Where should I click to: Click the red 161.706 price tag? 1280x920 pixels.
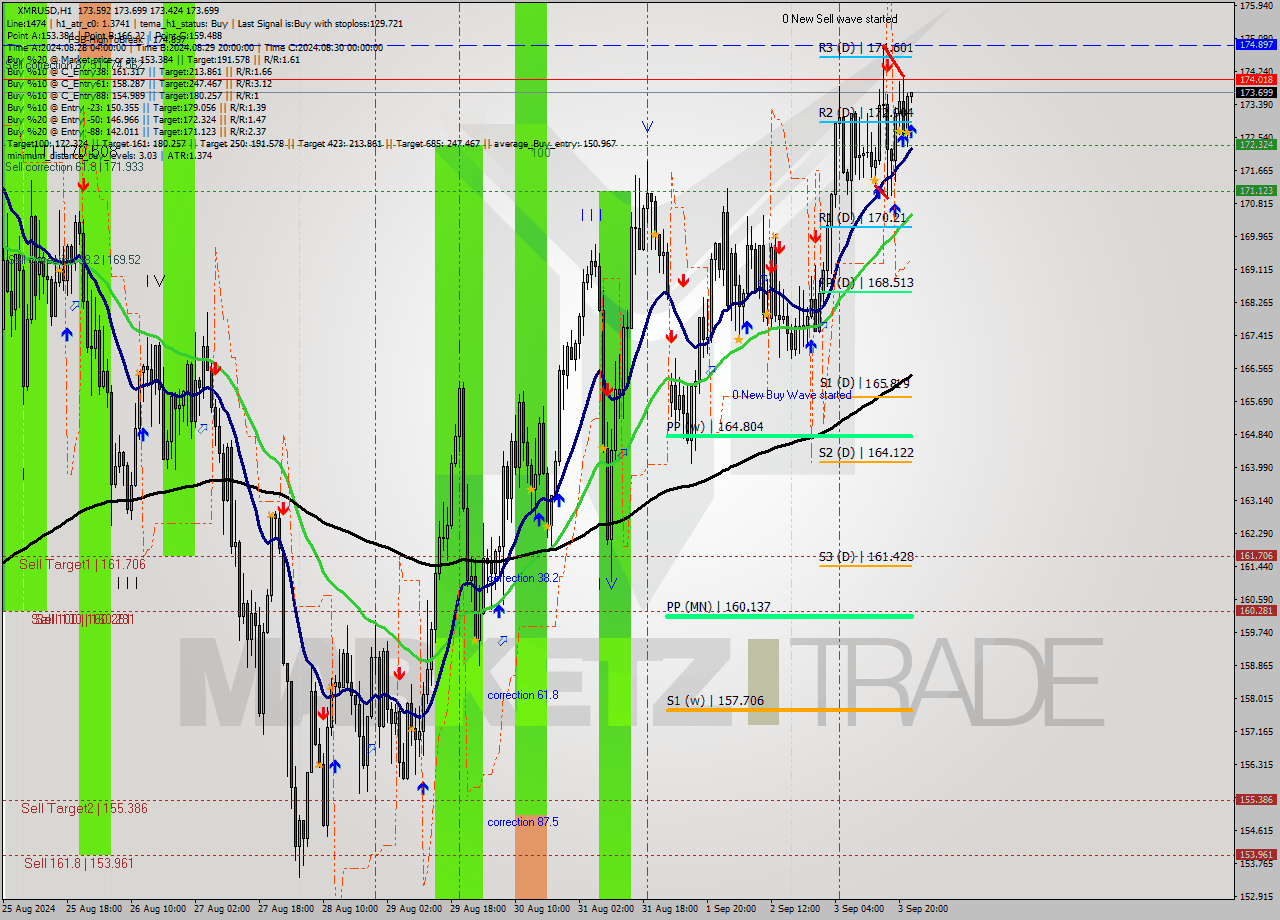[x=1256, y=555]
